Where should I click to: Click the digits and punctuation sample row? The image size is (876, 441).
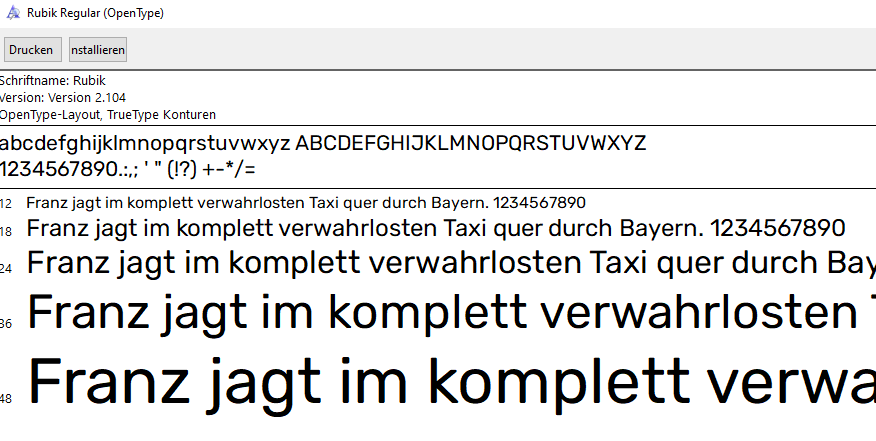128,168
